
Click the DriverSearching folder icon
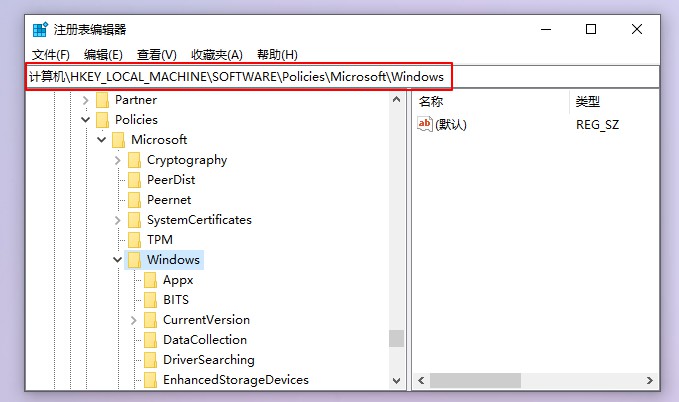click(x=151, y=360)
